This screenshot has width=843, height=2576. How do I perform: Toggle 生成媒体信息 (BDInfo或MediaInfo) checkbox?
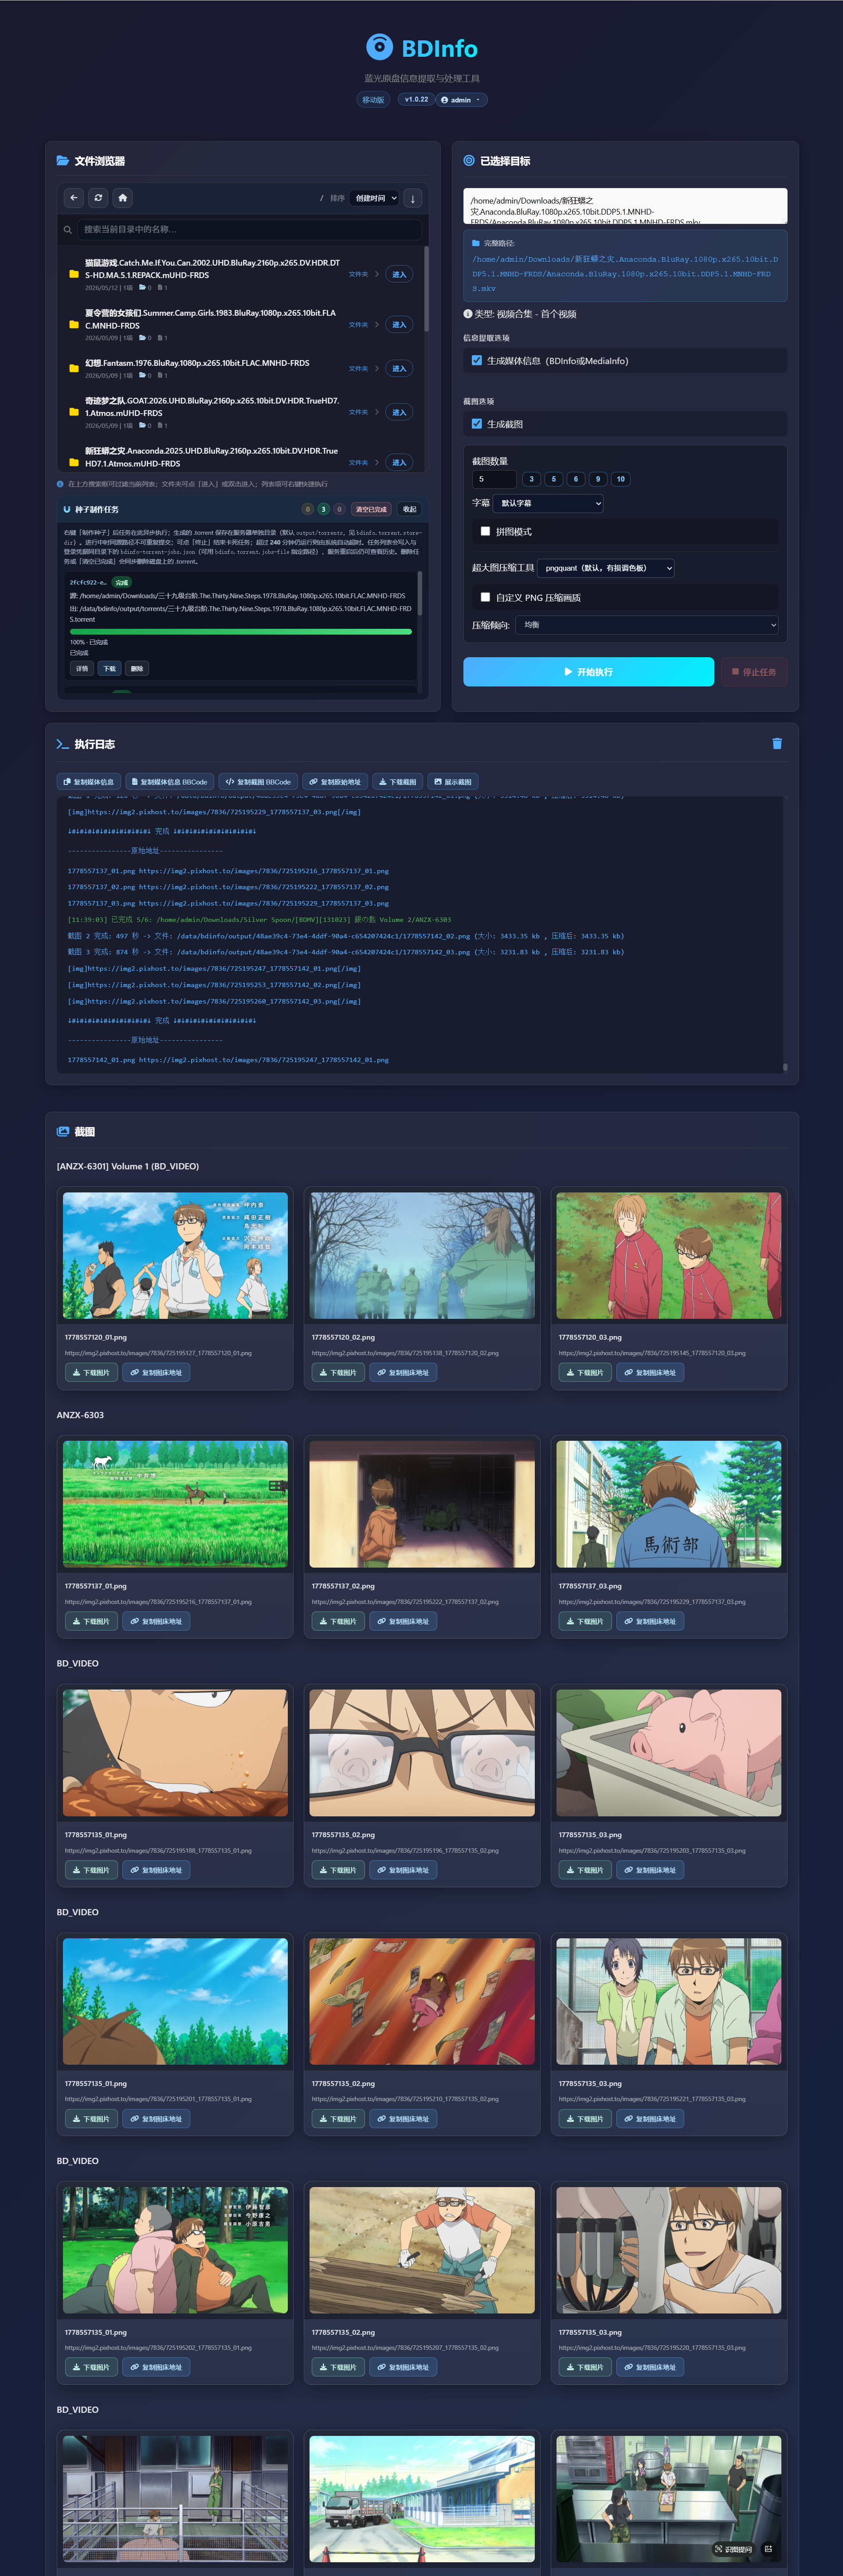point(477,360)
